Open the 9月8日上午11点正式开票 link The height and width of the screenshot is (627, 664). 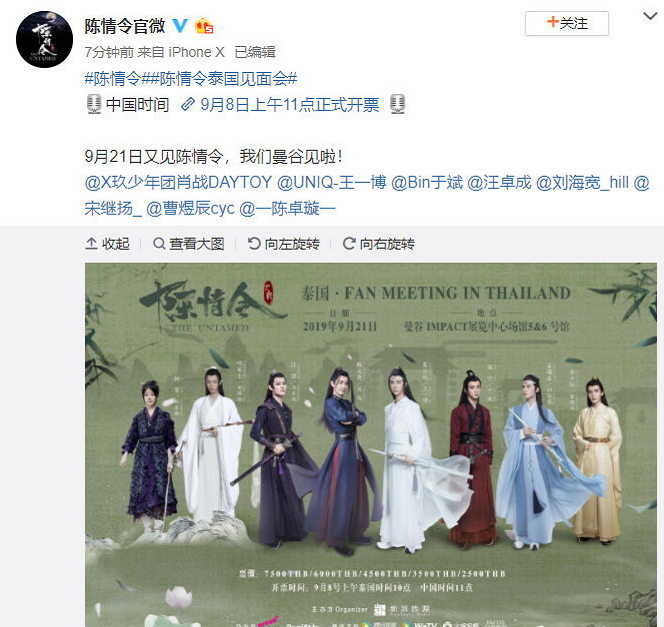coord(290,105)
